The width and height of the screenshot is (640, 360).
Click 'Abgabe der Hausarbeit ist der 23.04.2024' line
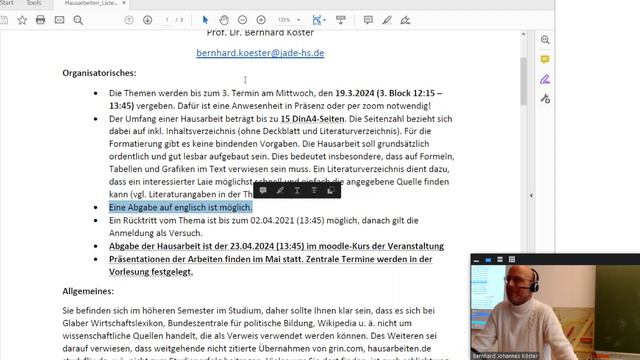276,246
